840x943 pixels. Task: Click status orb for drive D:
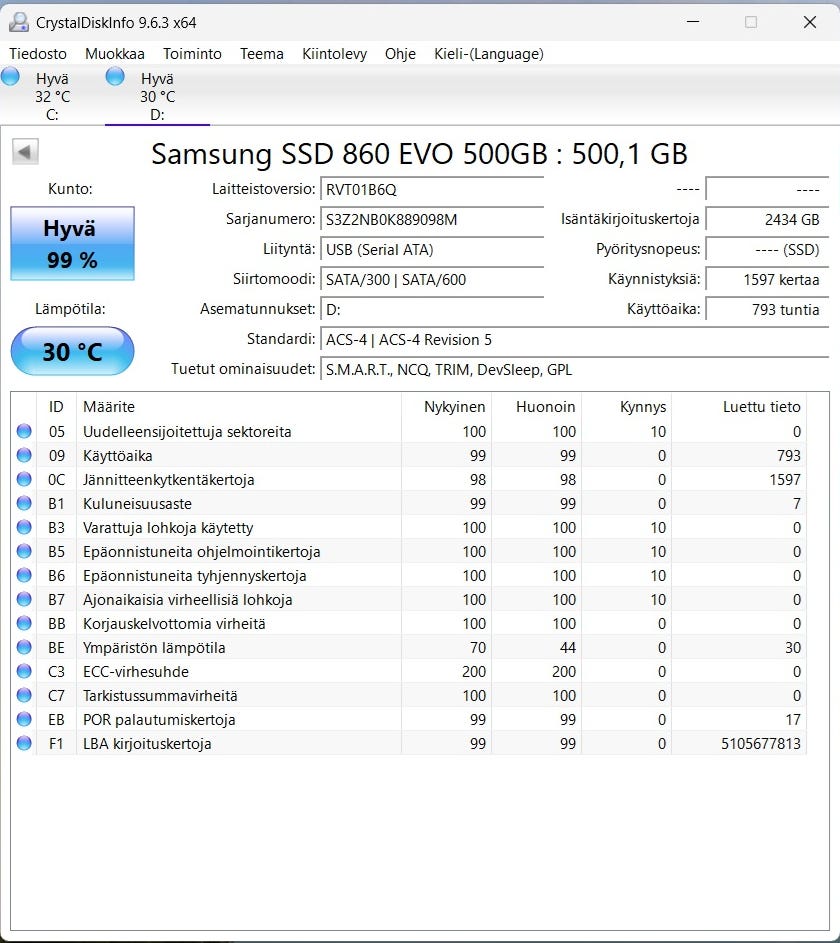coord(115,76)
